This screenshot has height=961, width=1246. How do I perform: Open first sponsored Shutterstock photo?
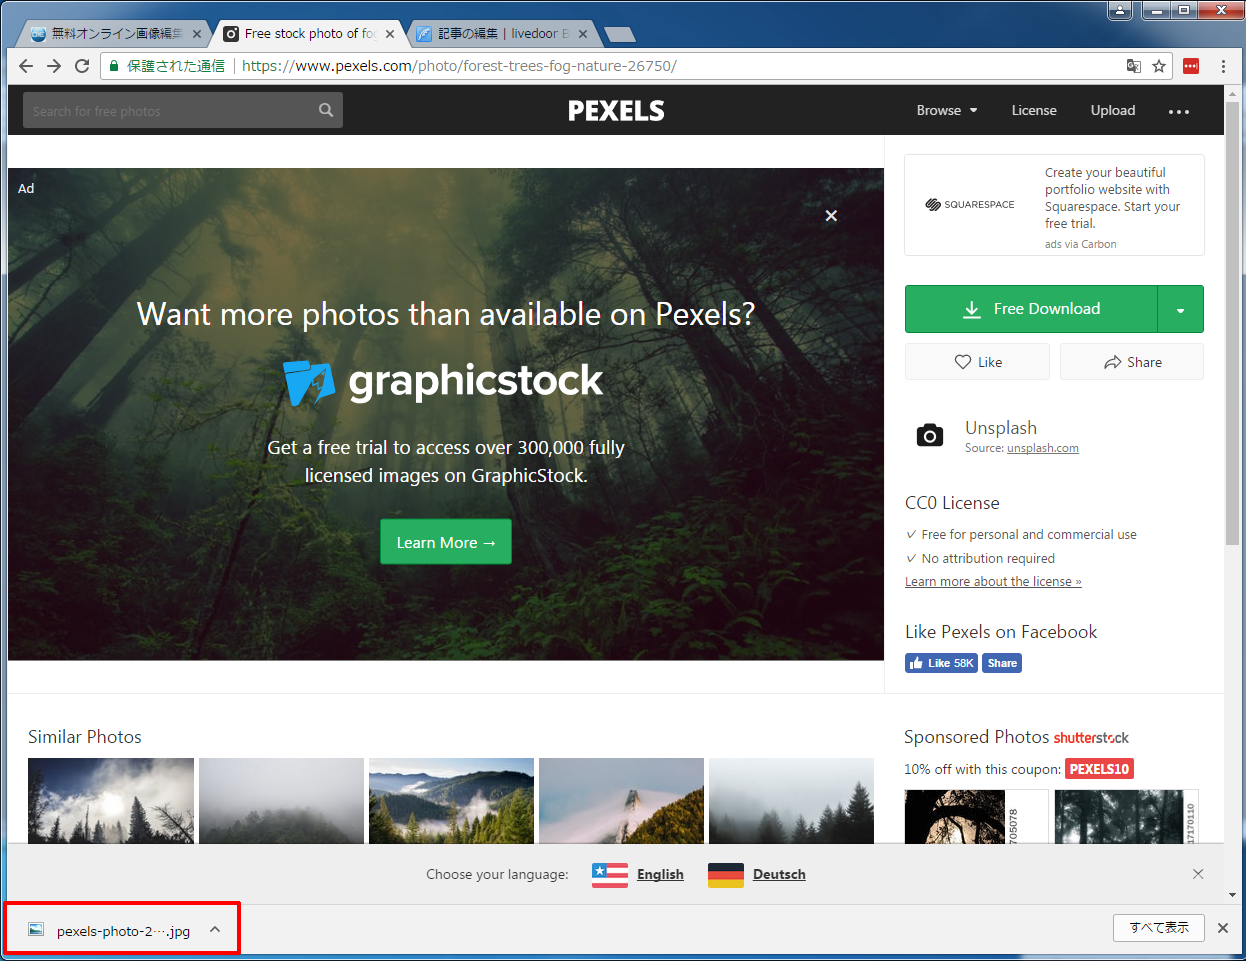click(976, 816)
